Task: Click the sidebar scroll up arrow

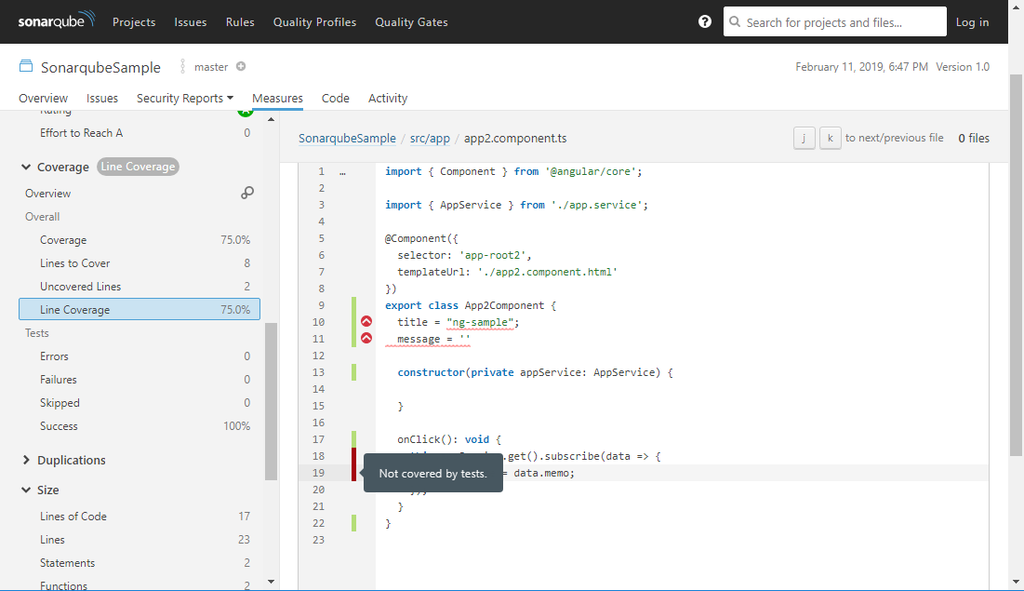Action: pyautogui.click(x=271, y=120)
